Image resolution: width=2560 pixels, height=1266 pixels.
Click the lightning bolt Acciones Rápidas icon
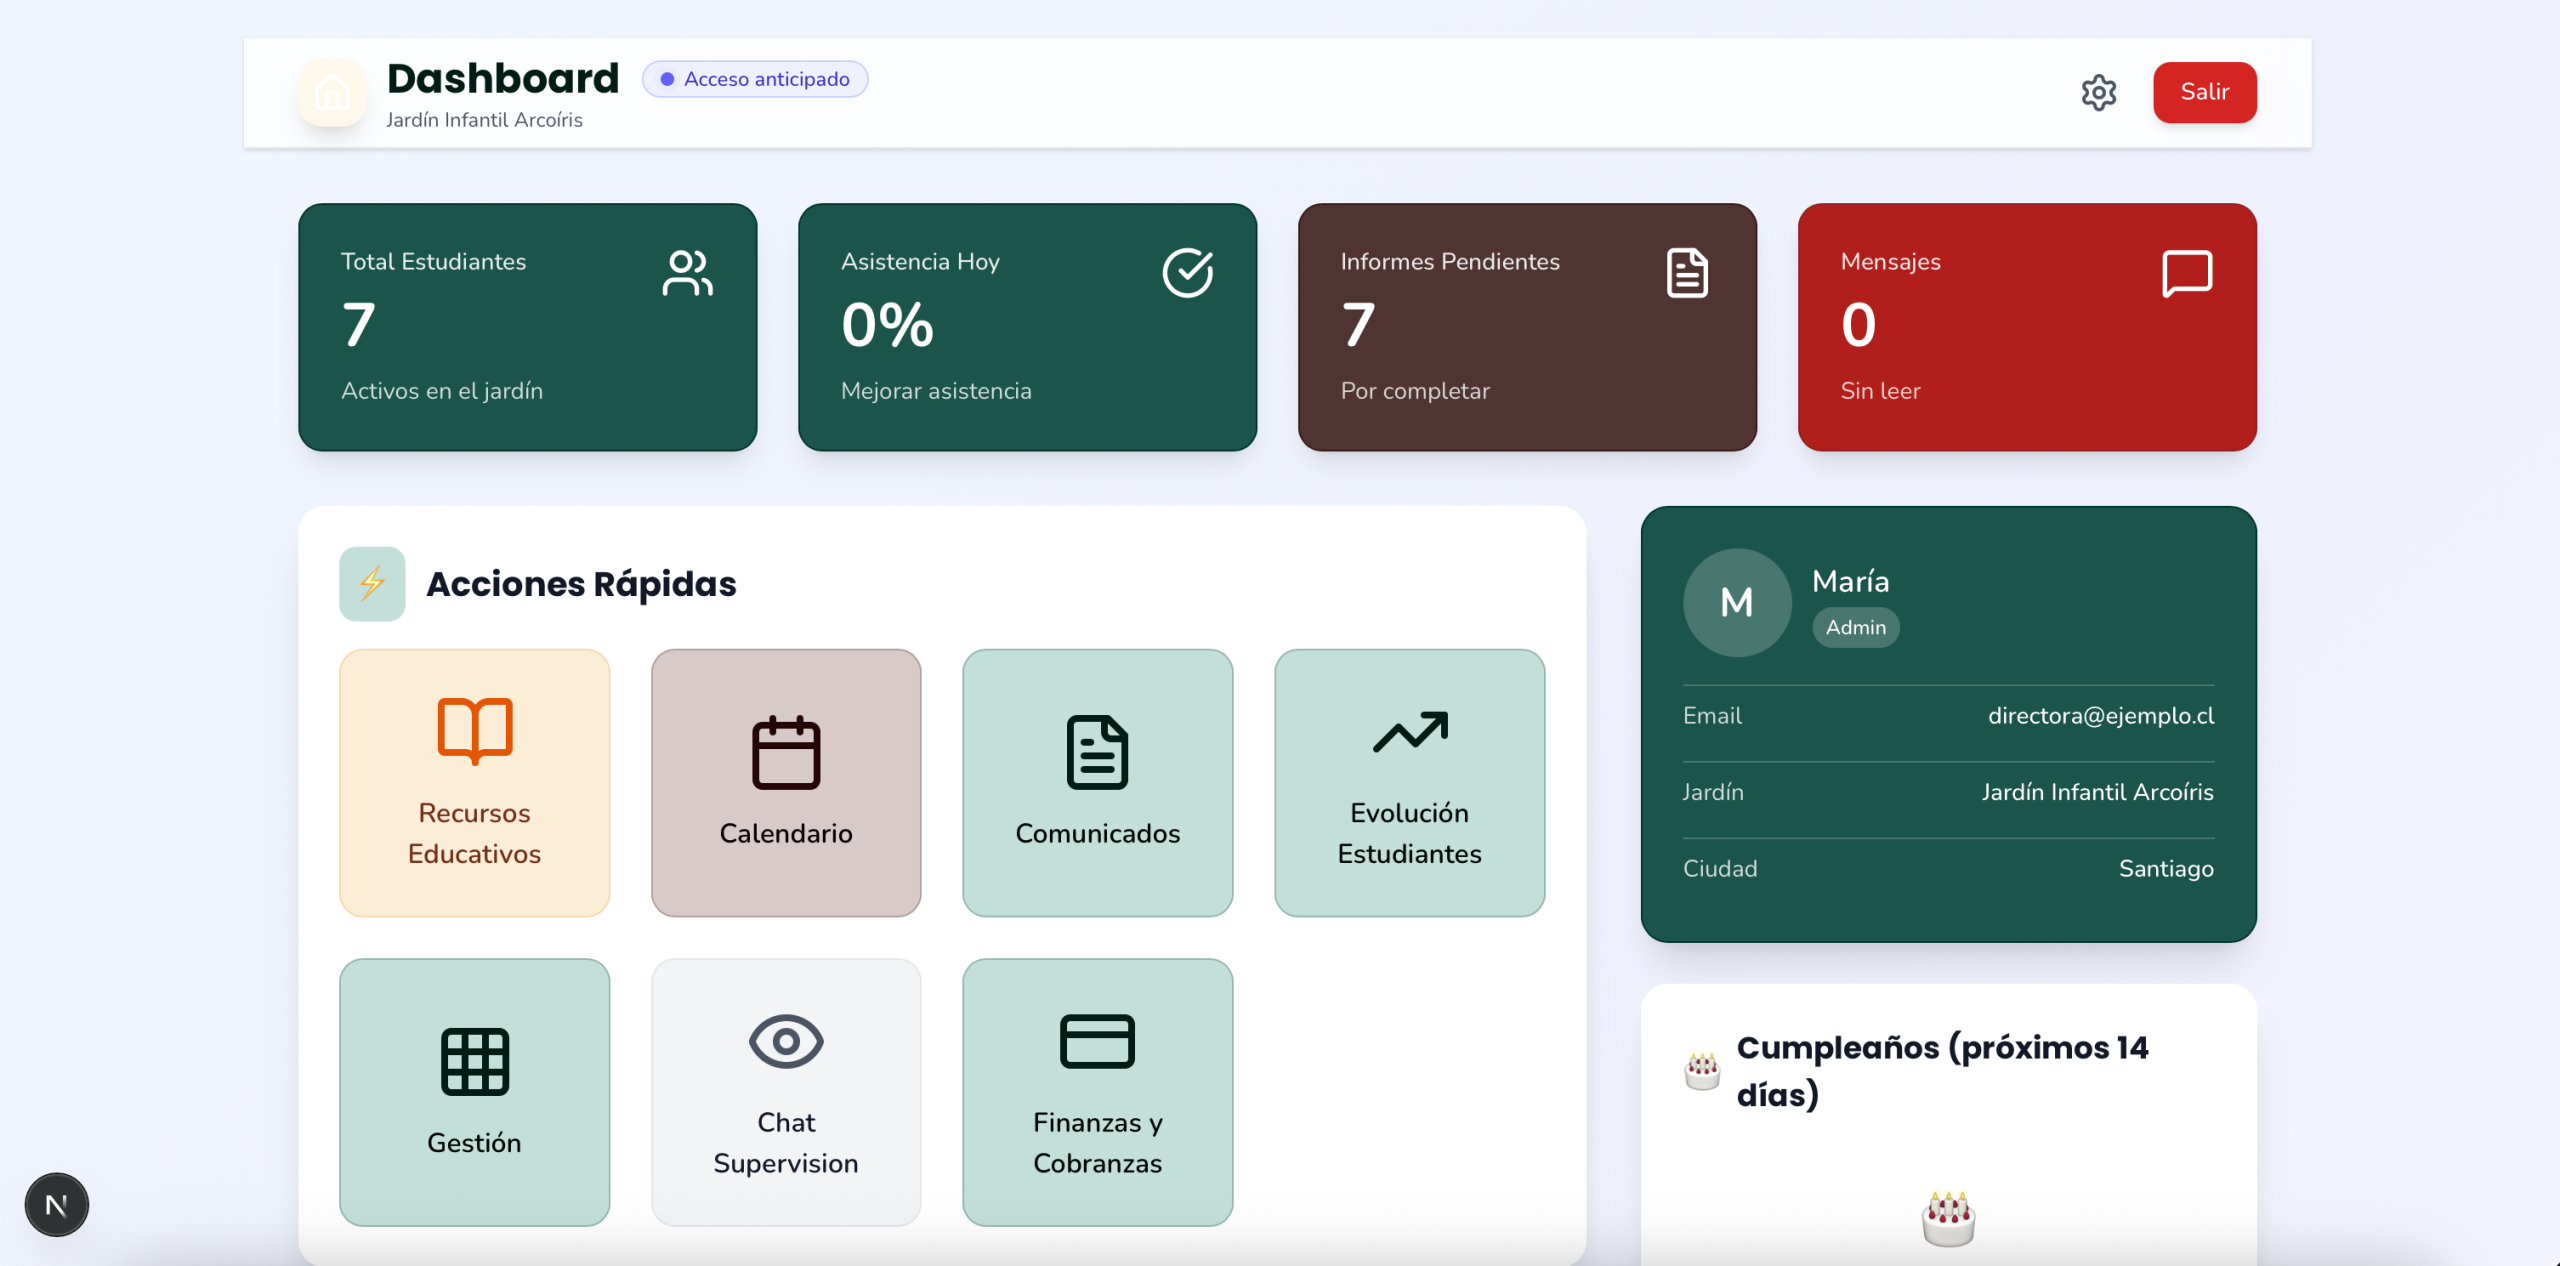(372, 583)
